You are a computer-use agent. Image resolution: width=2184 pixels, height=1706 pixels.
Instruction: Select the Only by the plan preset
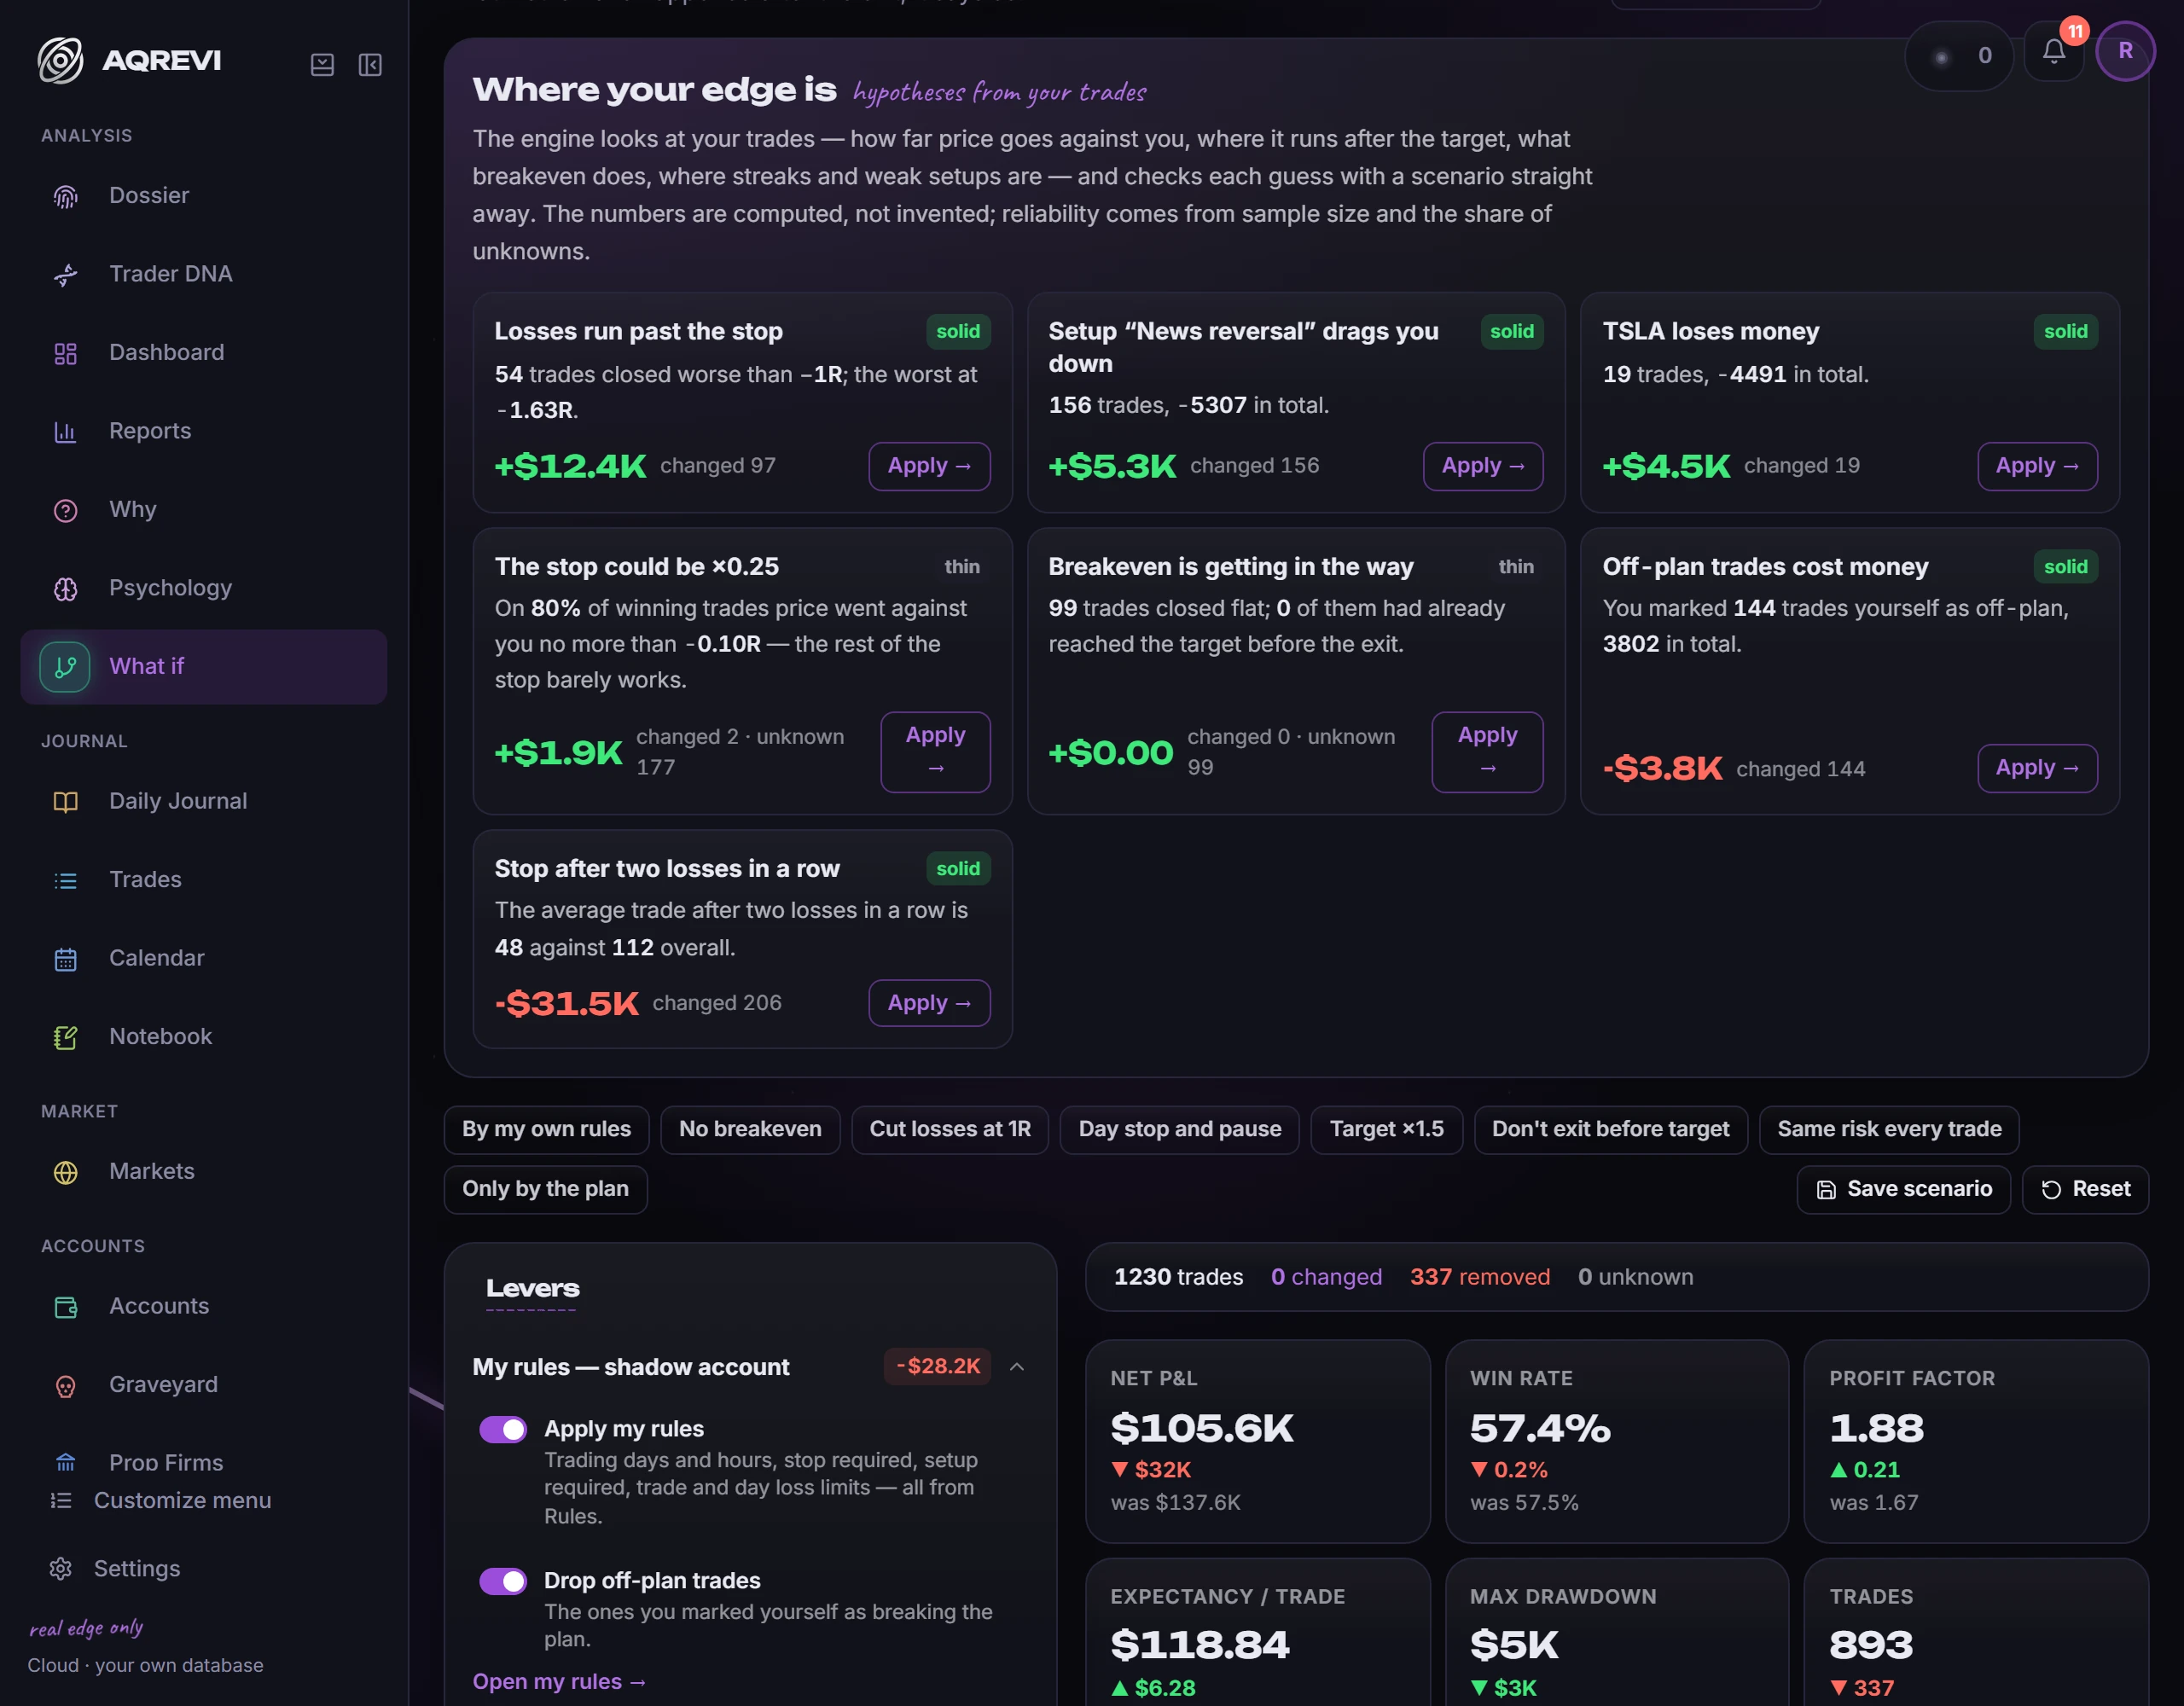545,1189
